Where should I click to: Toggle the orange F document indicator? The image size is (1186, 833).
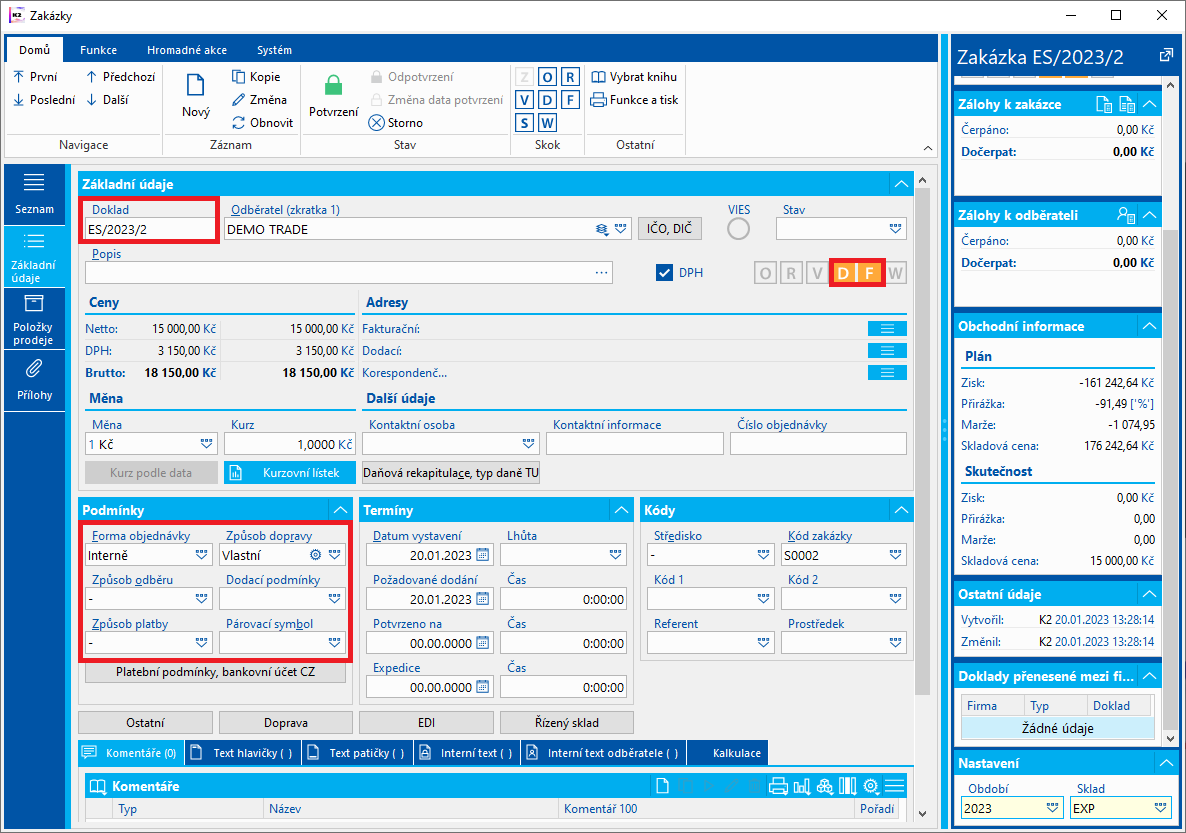[x=870, y=273]
